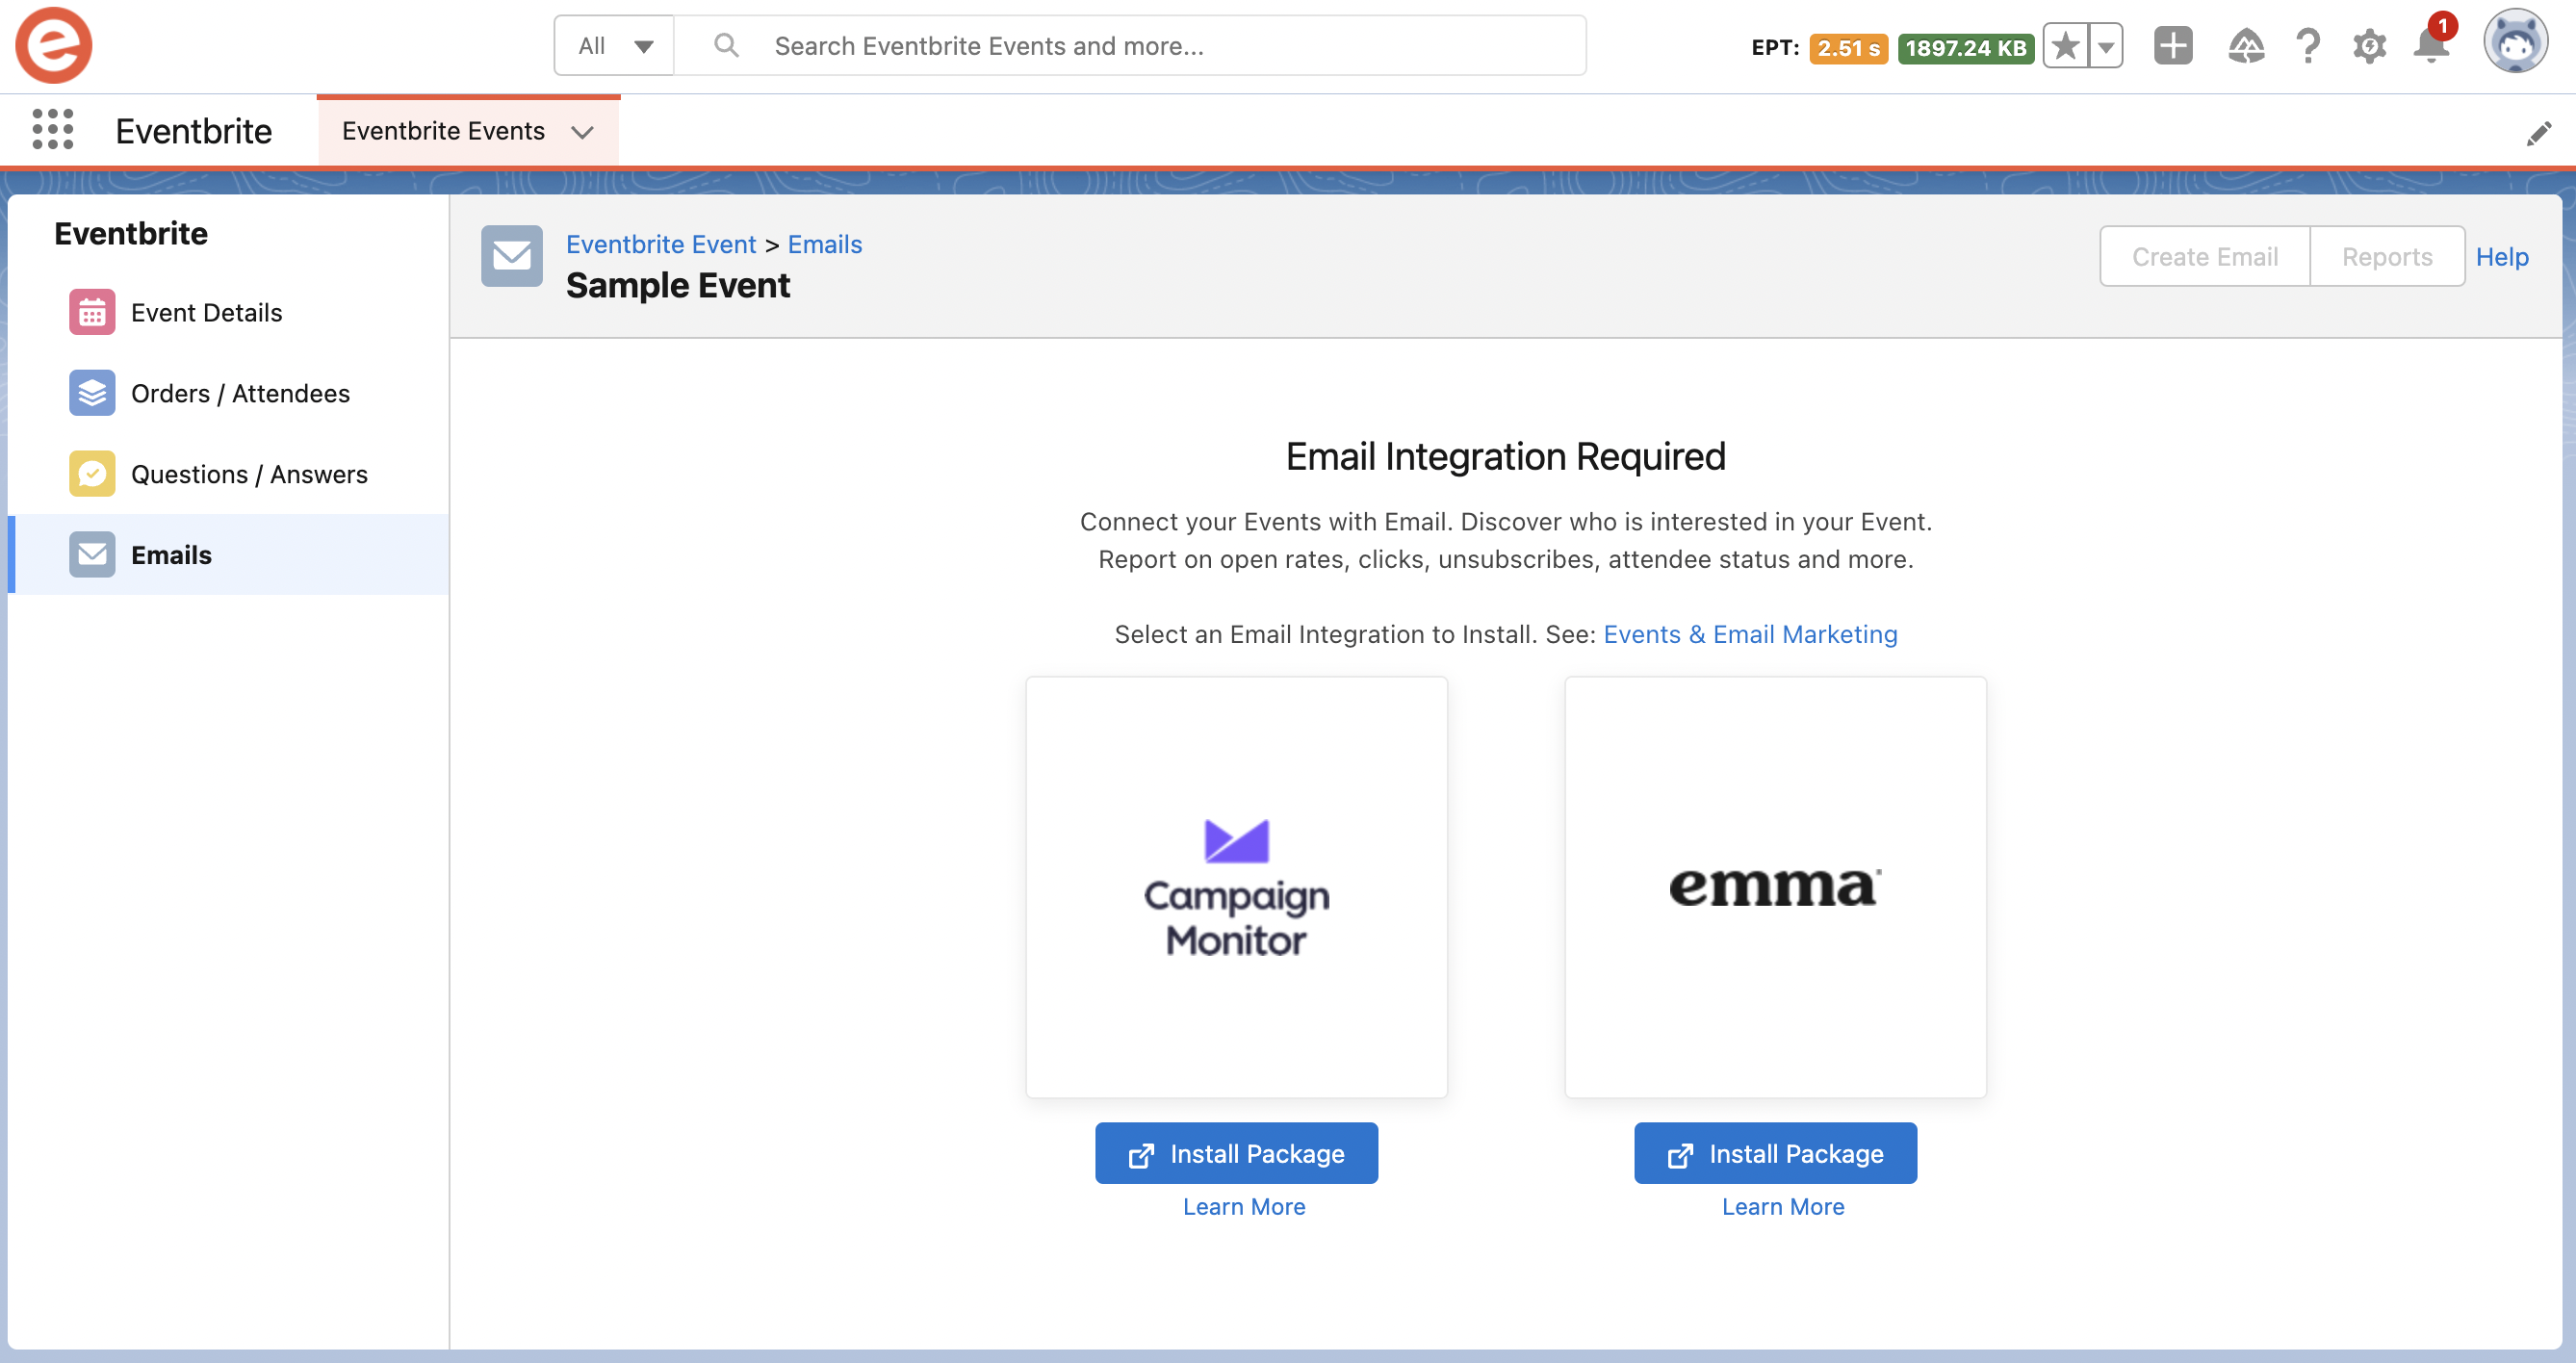Click the Email Integration Required heading
Viewport: 2576px width, 1363px height.
pos(1505,456)
